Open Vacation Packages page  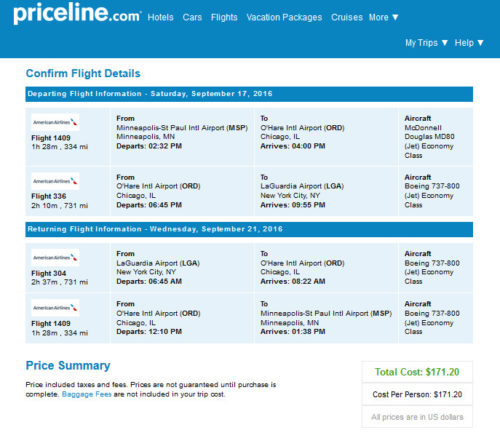pos(284,17)
